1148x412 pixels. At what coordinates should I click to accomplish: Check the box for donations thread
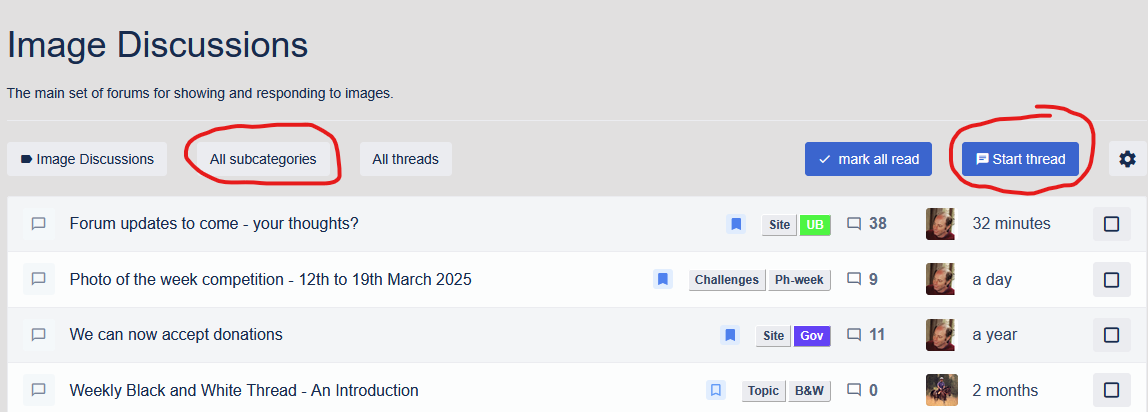pyautogui.click(x=1111, y=335)
